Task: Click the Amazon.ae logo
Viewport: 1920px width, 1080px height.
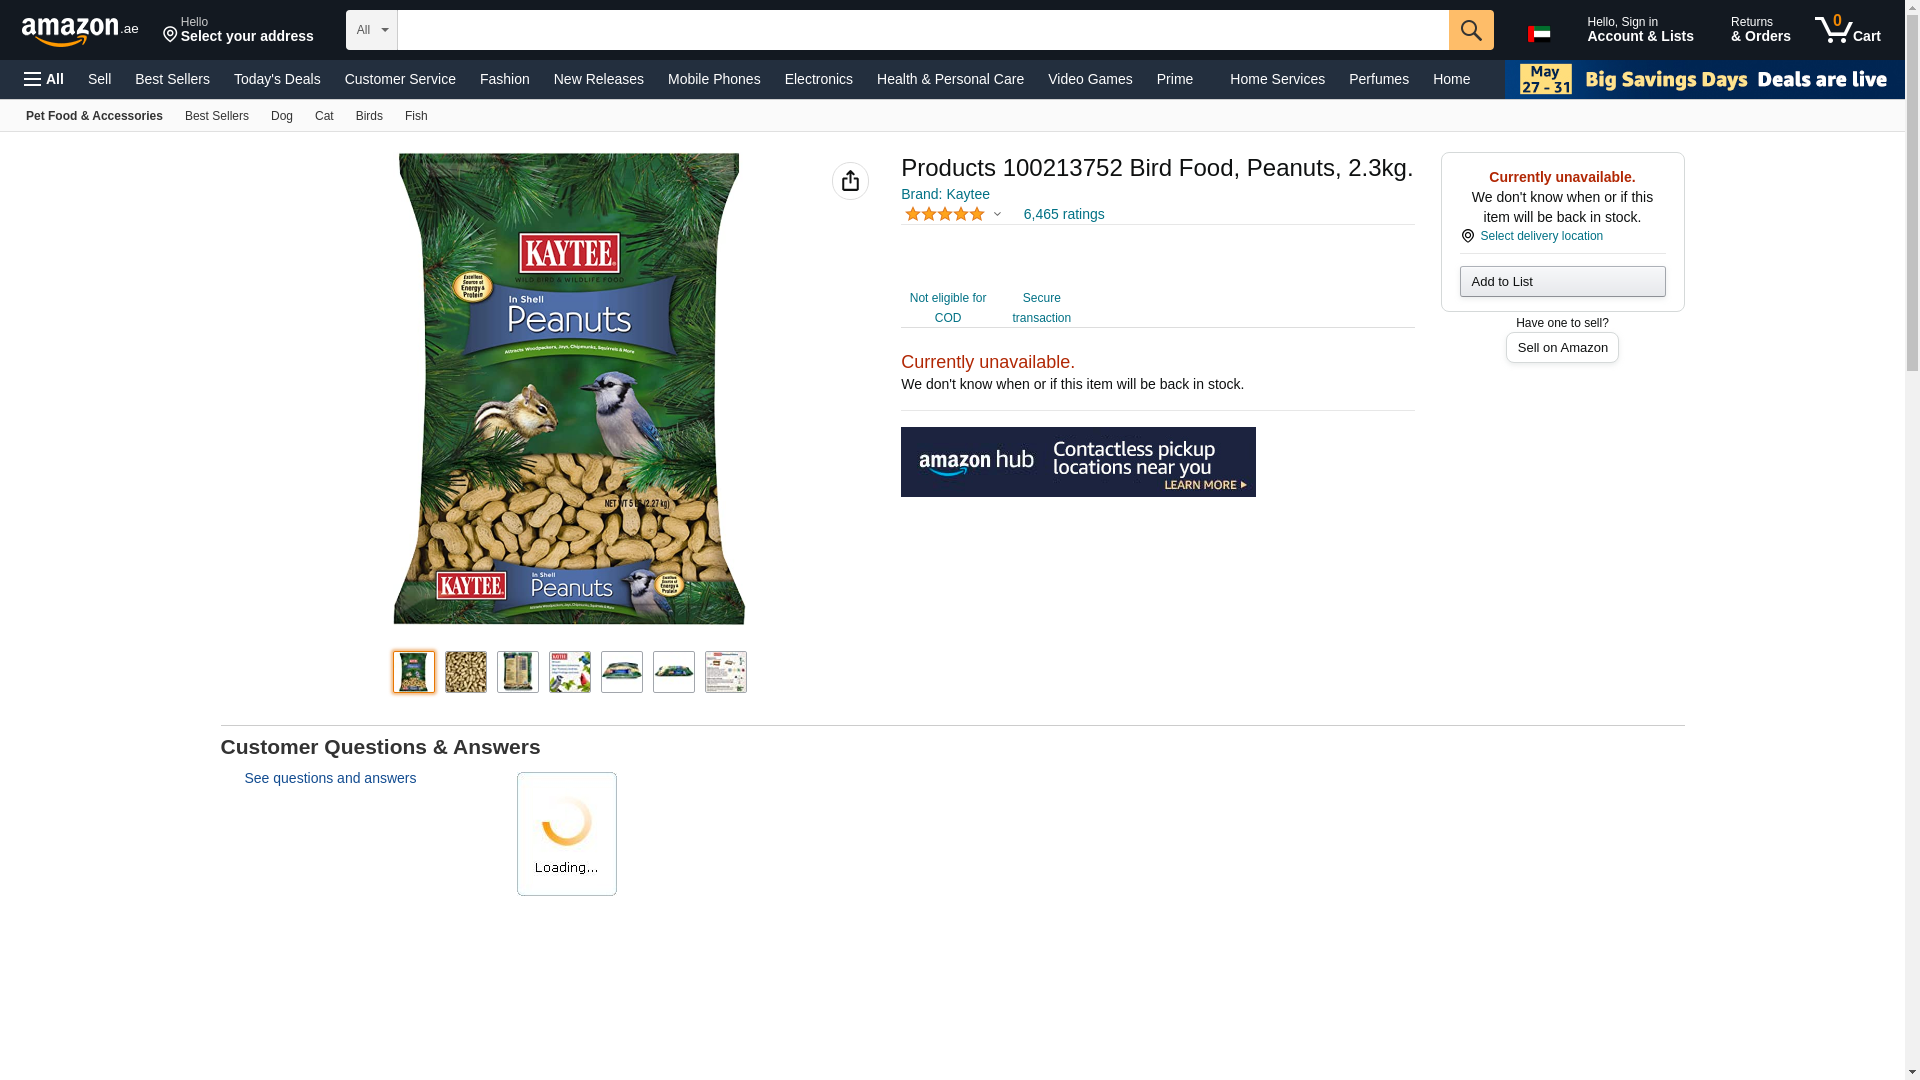Action: 80,30
